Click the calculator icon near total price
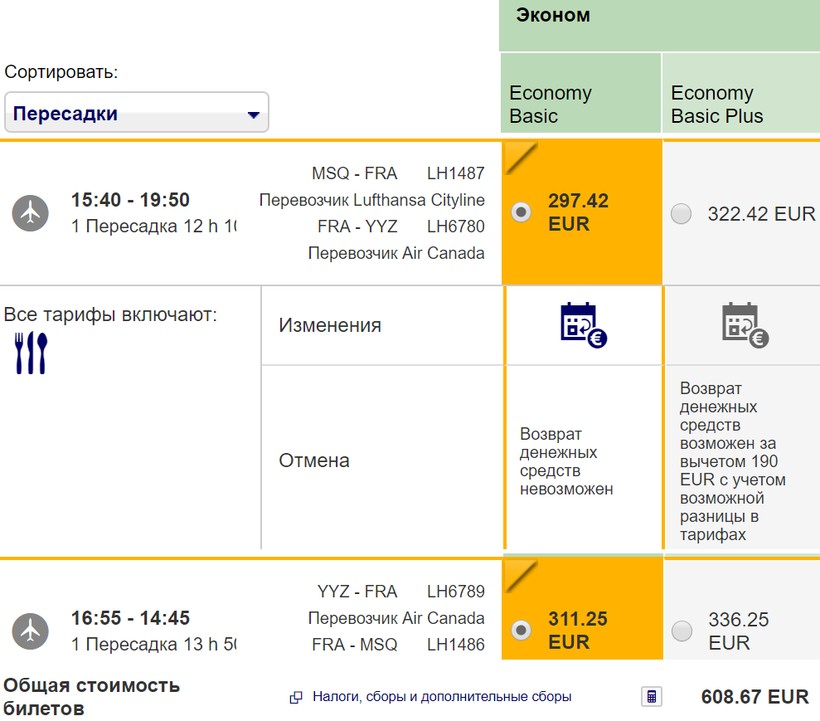The image size is (820, 721). [651, 696]
